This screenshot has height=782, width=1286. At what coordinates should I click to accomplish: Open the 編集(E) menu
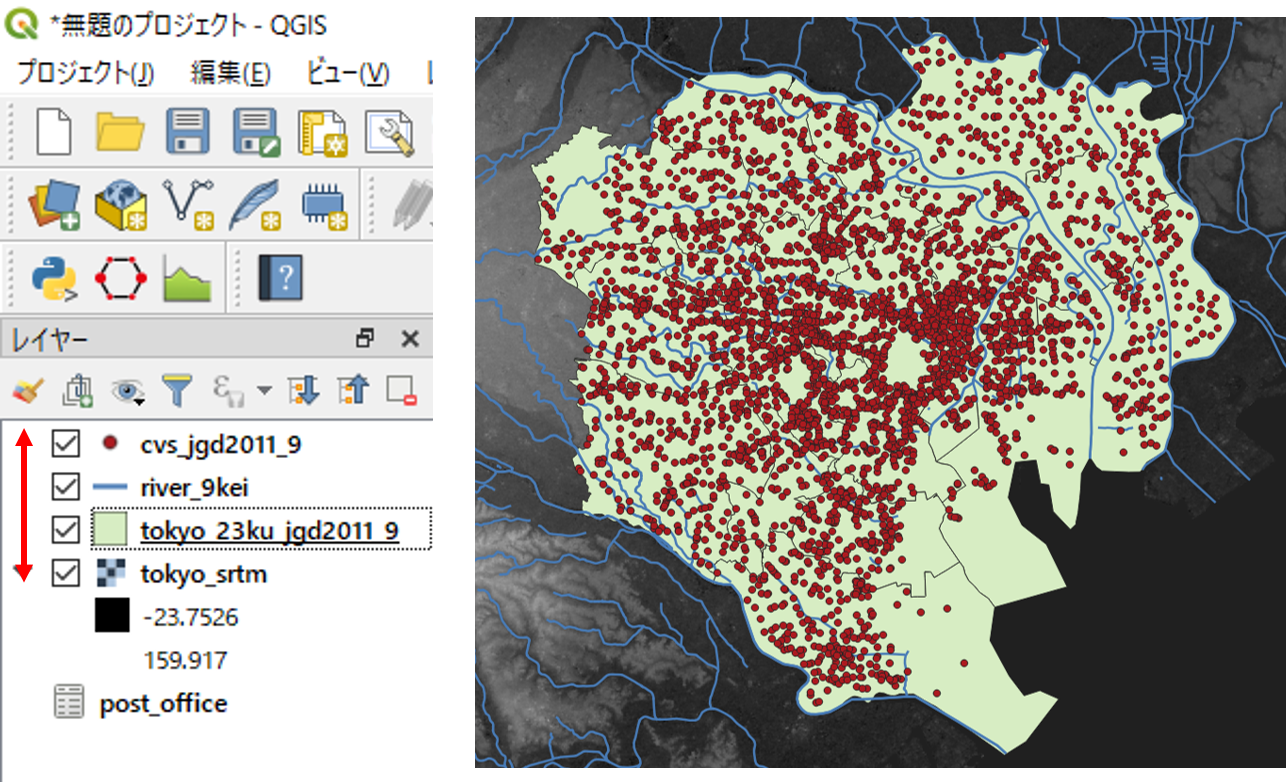tap(231, 72)
